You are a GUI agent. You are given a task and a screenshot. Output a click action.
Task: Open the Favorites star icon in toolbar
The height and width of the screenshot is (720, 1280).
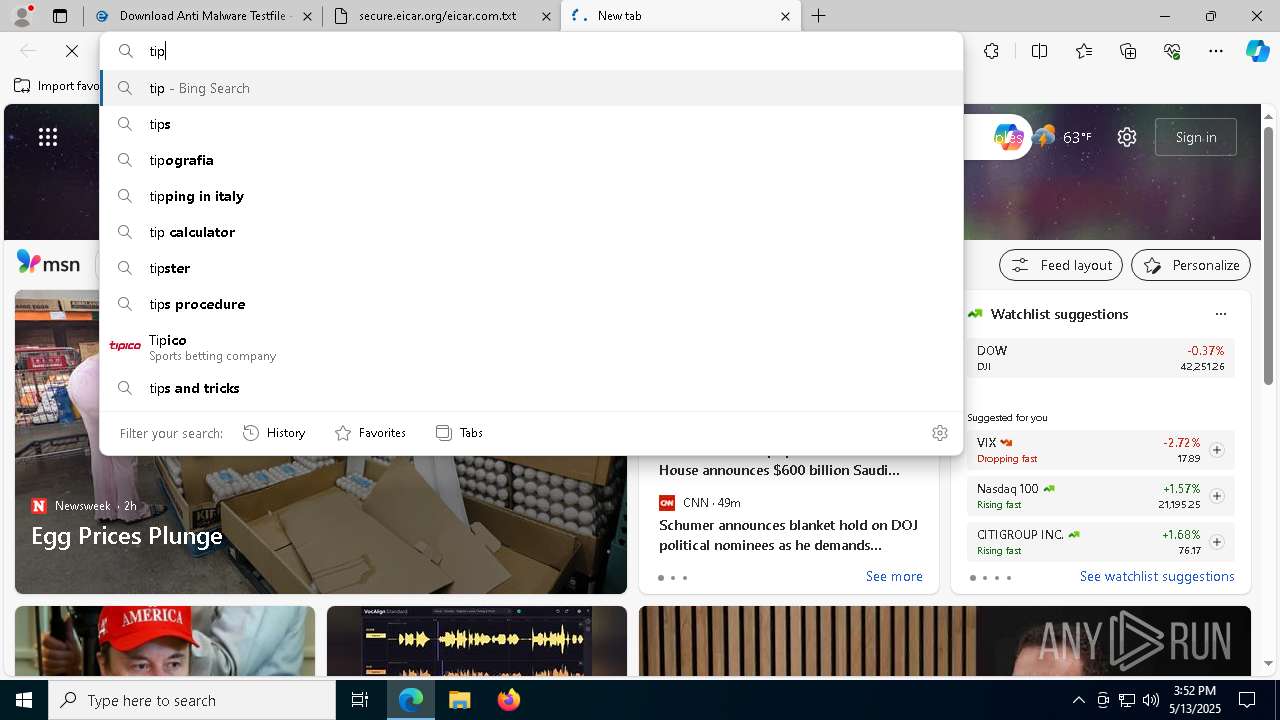pyautogui.click(x=1084, y=51)
